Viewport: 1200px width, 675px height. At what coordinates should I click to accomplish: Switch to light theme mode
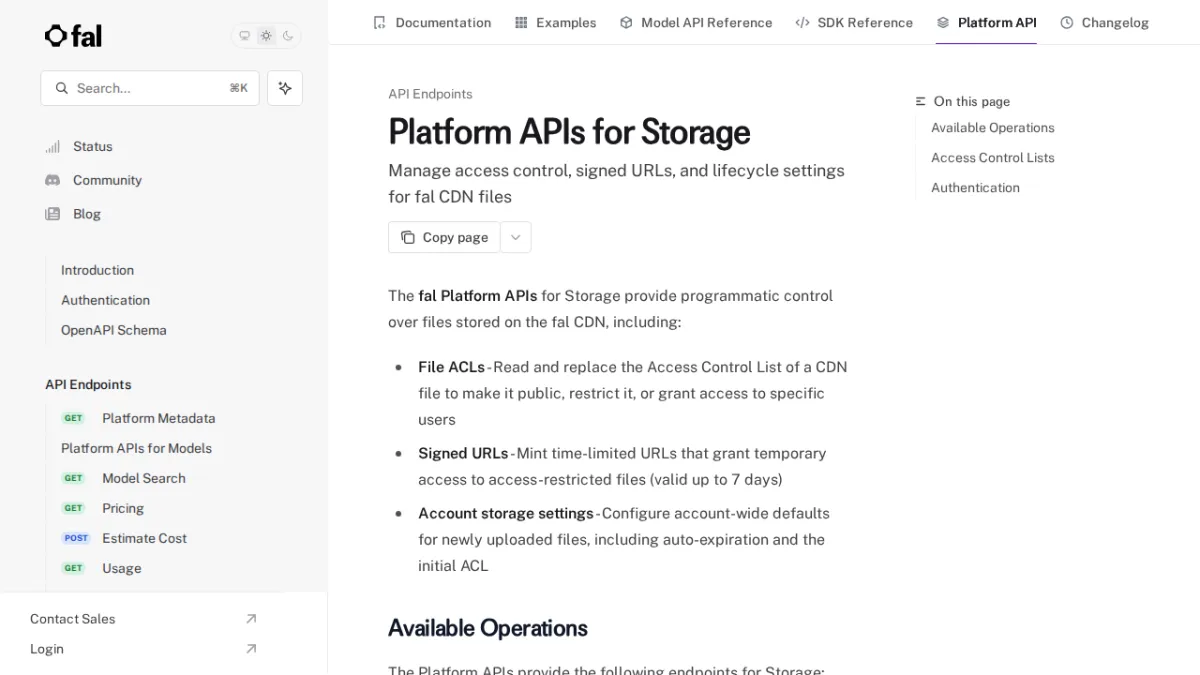coord(266,36)
